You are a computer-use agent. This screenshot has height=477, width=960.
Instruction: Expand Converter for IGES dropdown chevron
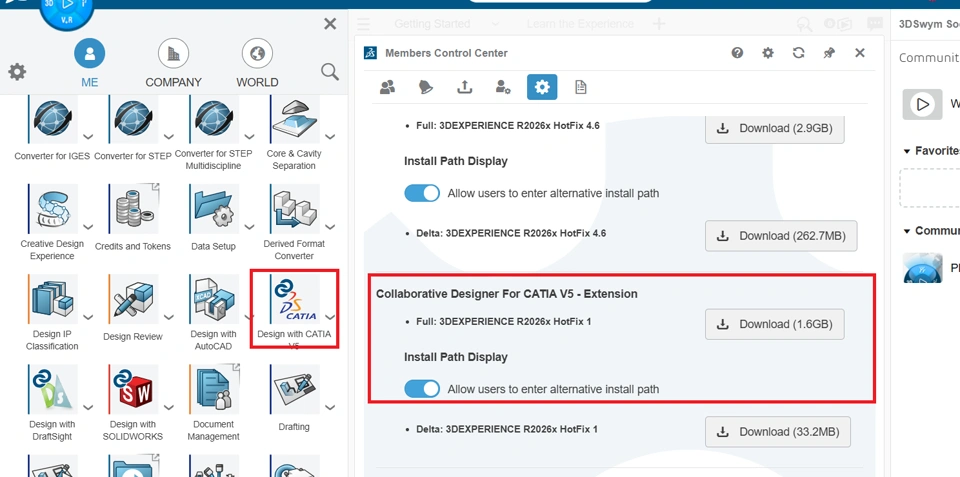88,137
